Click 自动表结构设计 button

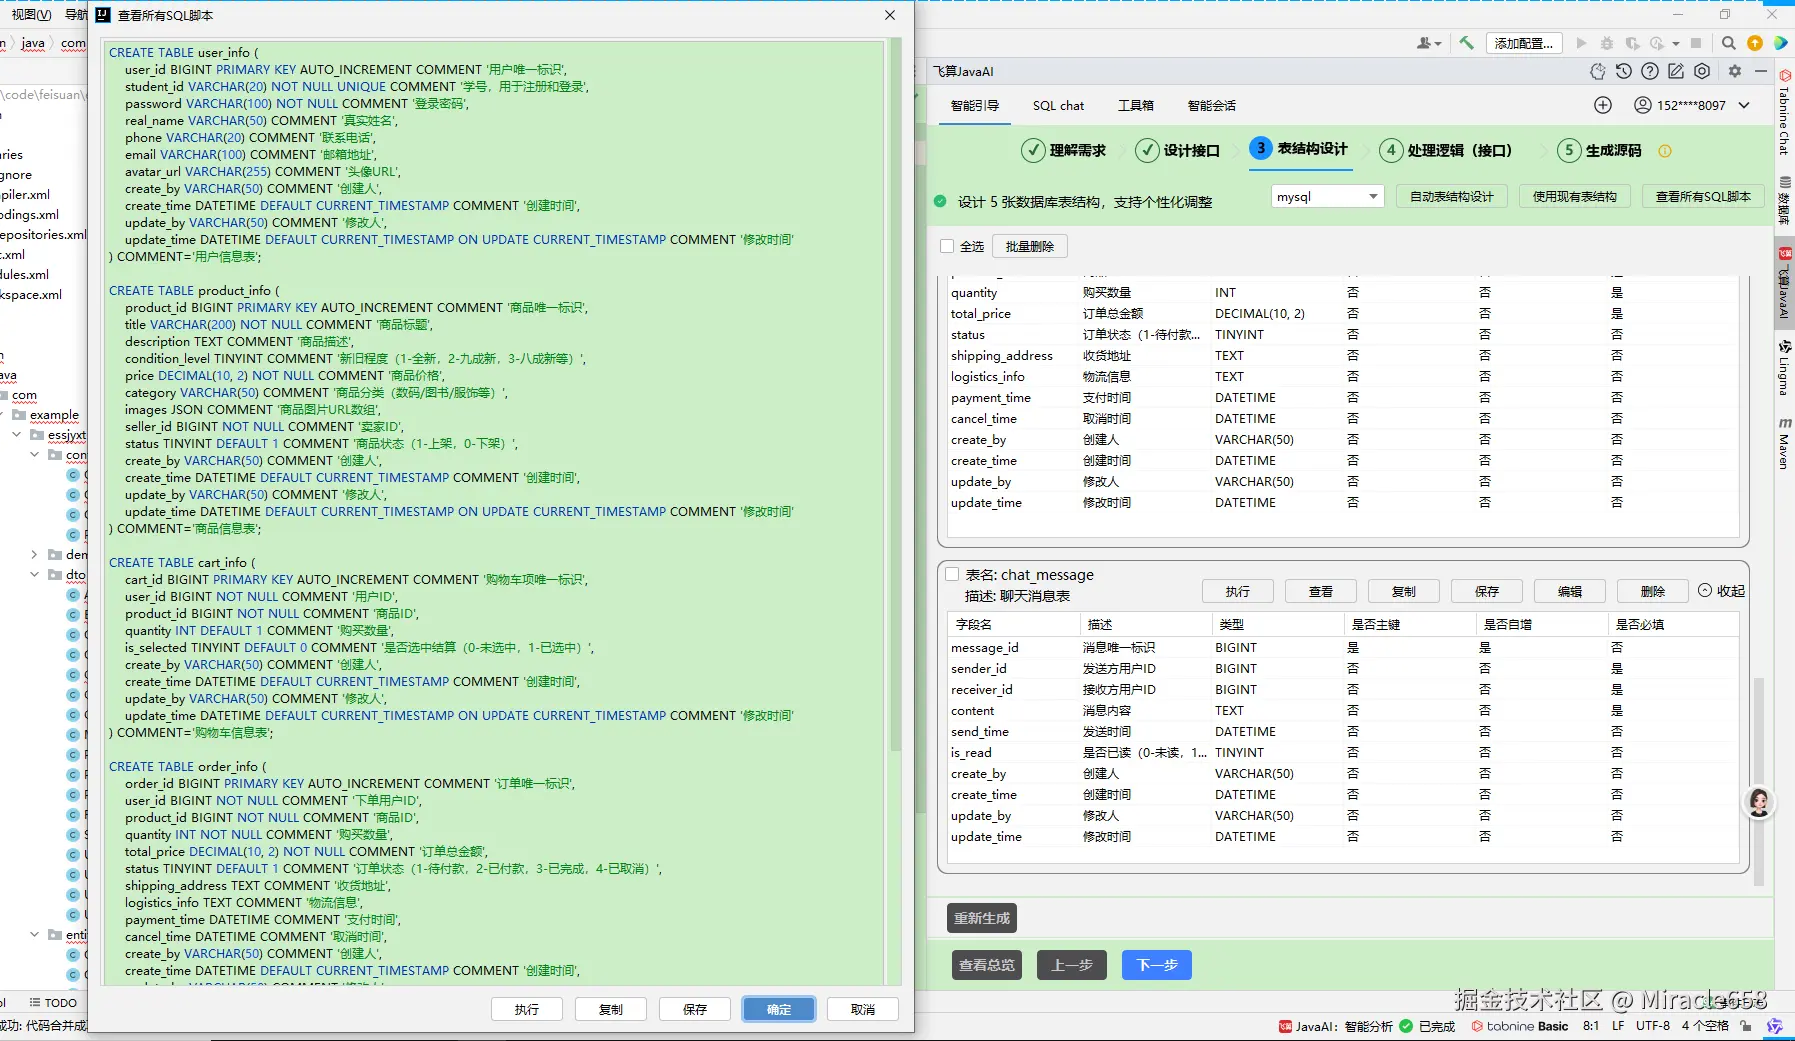click(1451, 197)
